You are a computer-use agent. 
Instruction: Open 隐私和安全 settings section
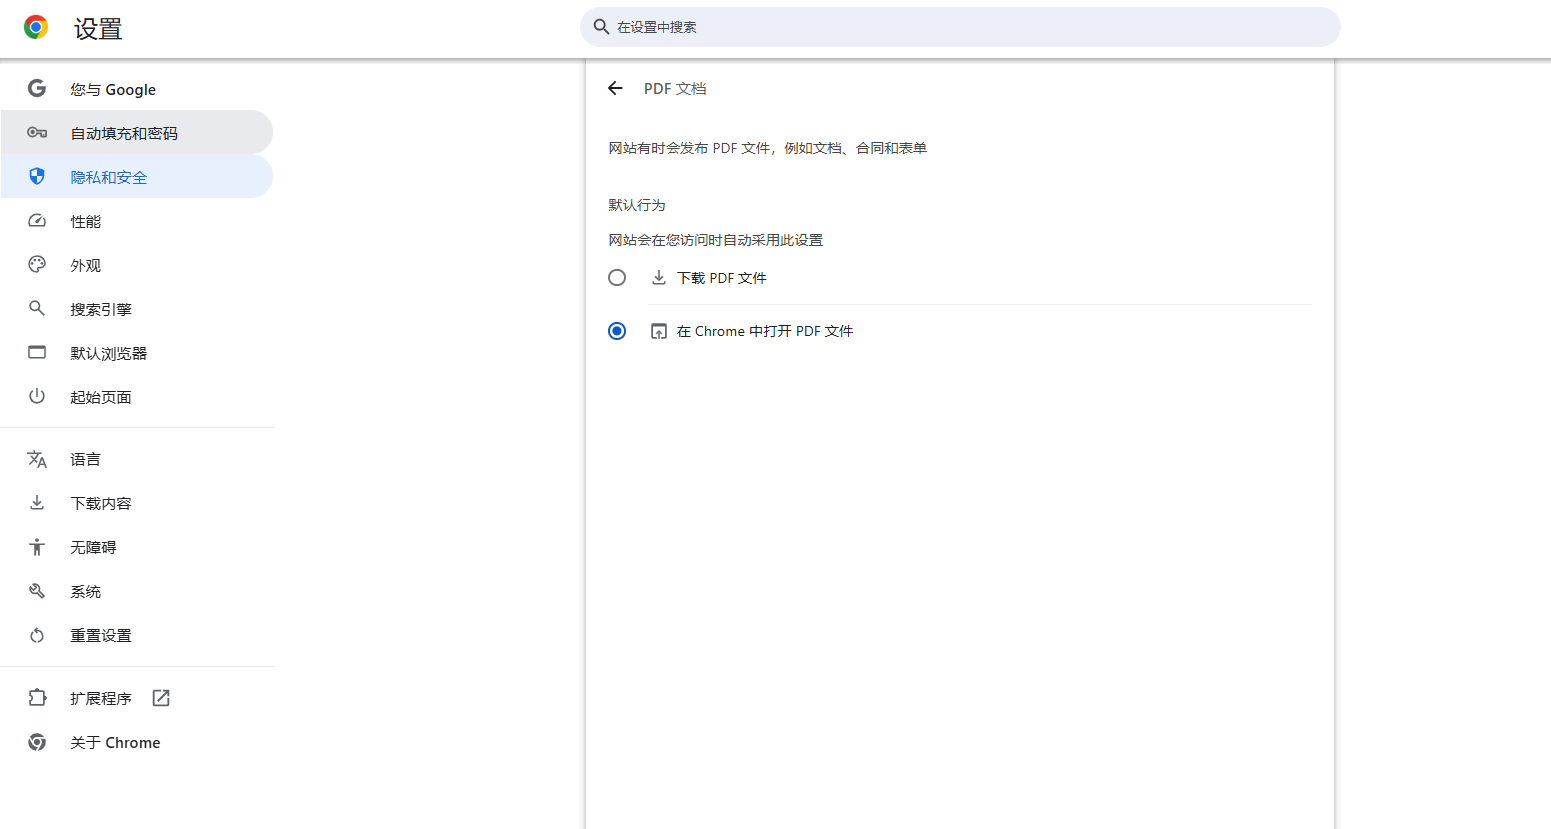click(137, 177)
